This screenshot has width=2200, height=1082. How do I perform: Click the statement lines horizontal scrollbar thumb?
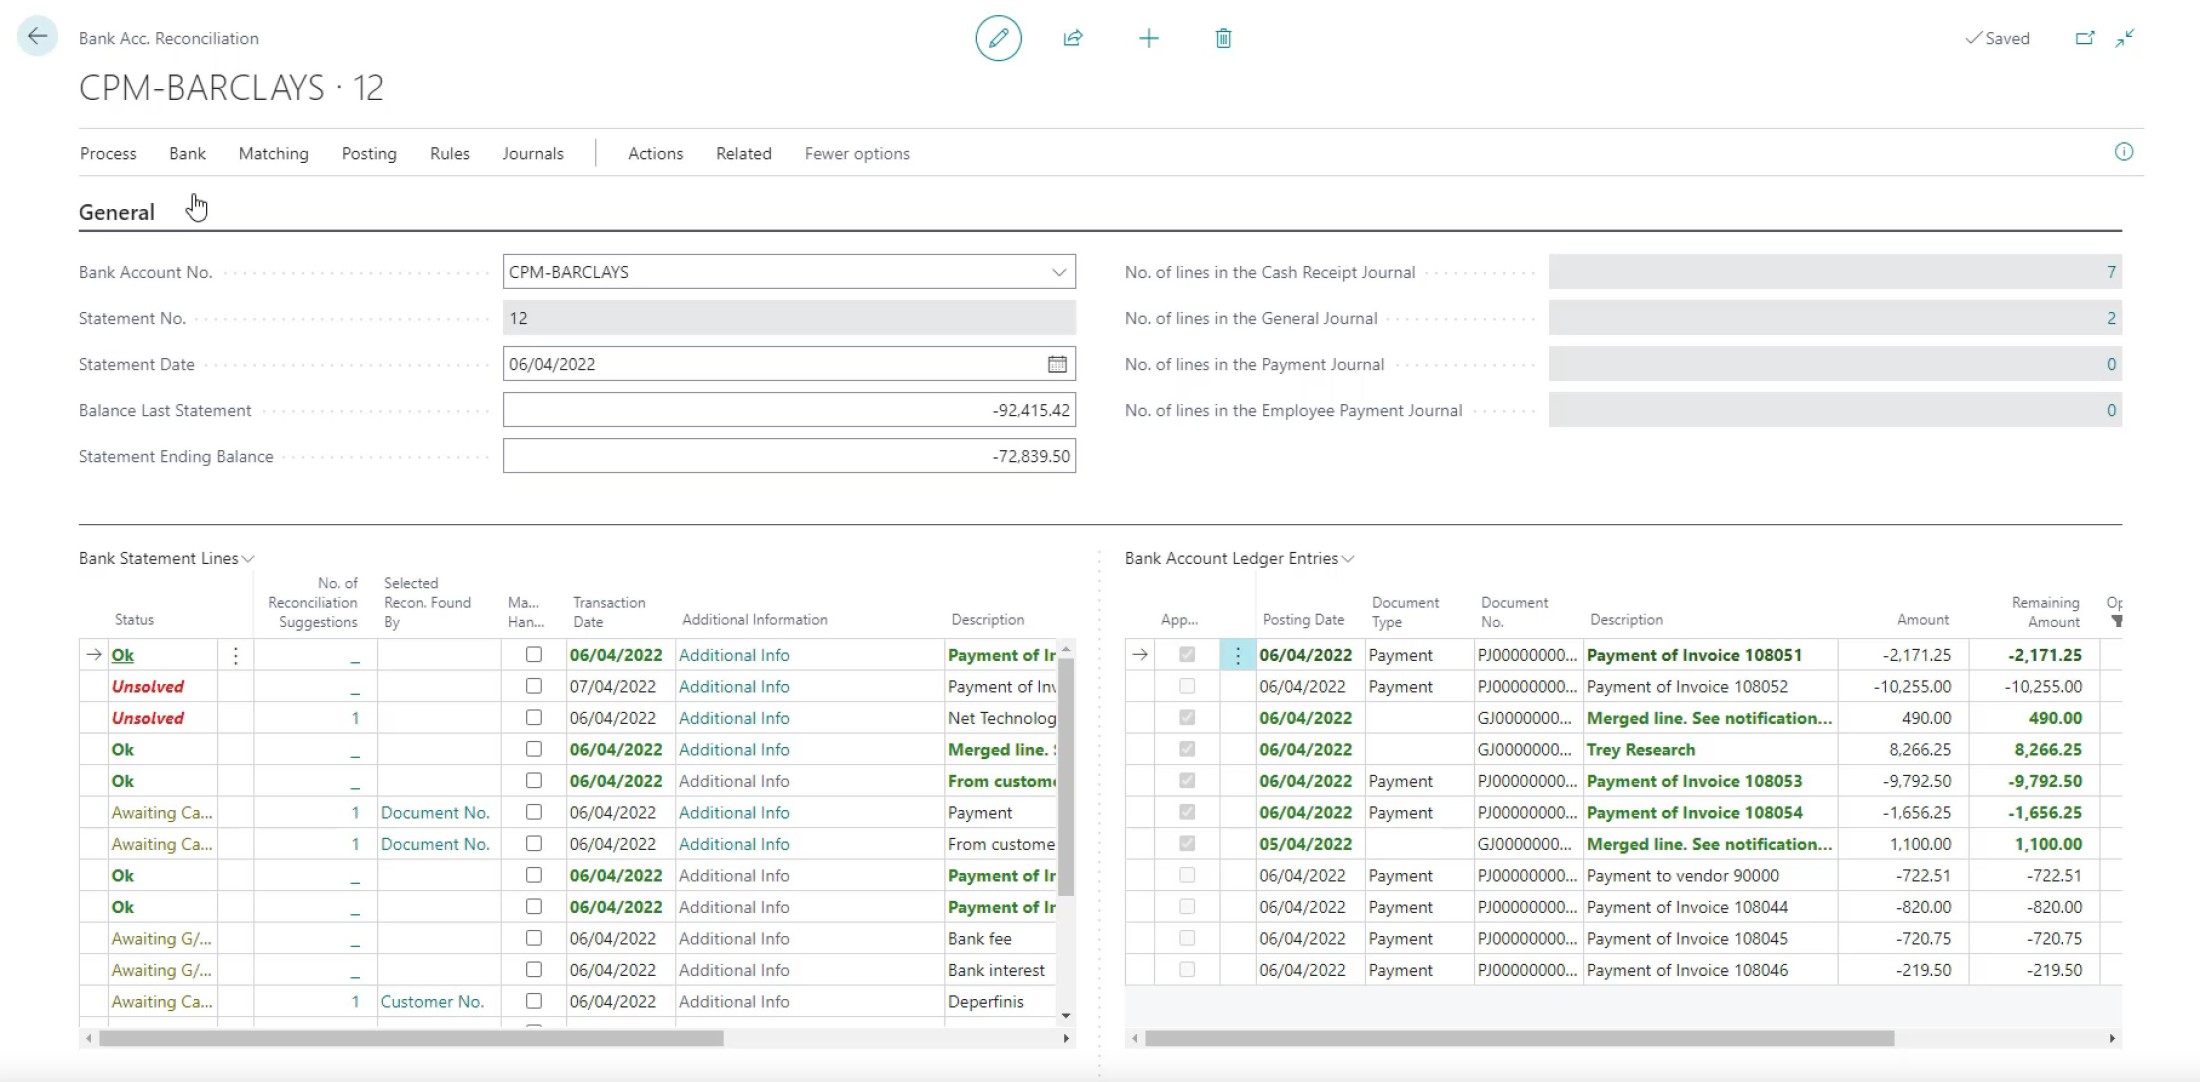pos(411,1039)
